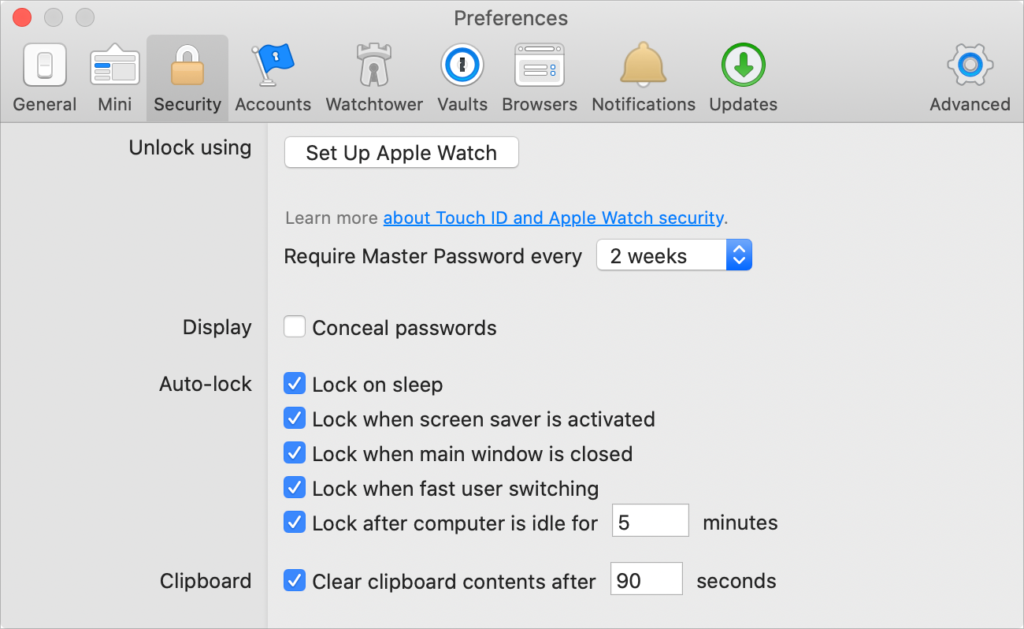Expand the Require Master Password dropdown
1024x629 pixels.
(x=674, y=256)
